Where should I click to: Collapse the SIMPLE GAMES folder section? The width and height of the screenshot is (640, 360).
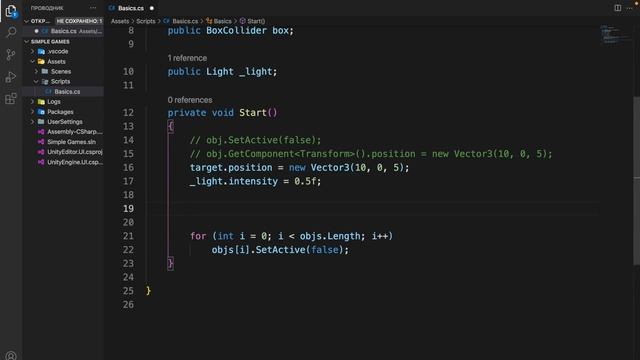point(27,42)
